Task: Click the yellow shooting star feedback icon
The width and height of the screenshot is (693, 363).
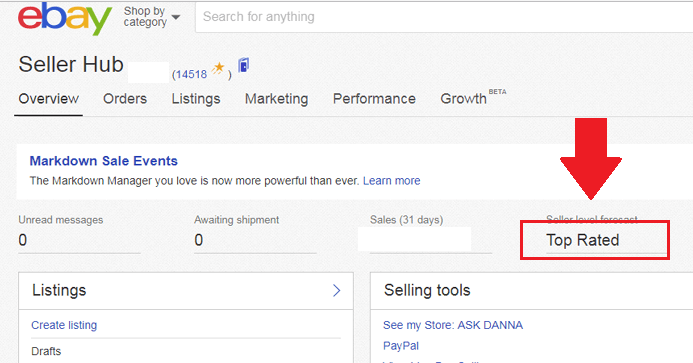Action: tap(218, 69)
